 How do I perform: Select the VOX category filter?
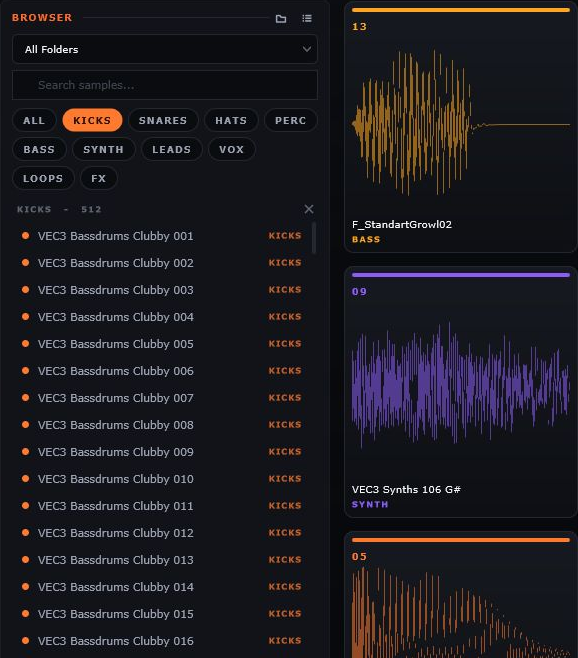(x=231, y=149)
